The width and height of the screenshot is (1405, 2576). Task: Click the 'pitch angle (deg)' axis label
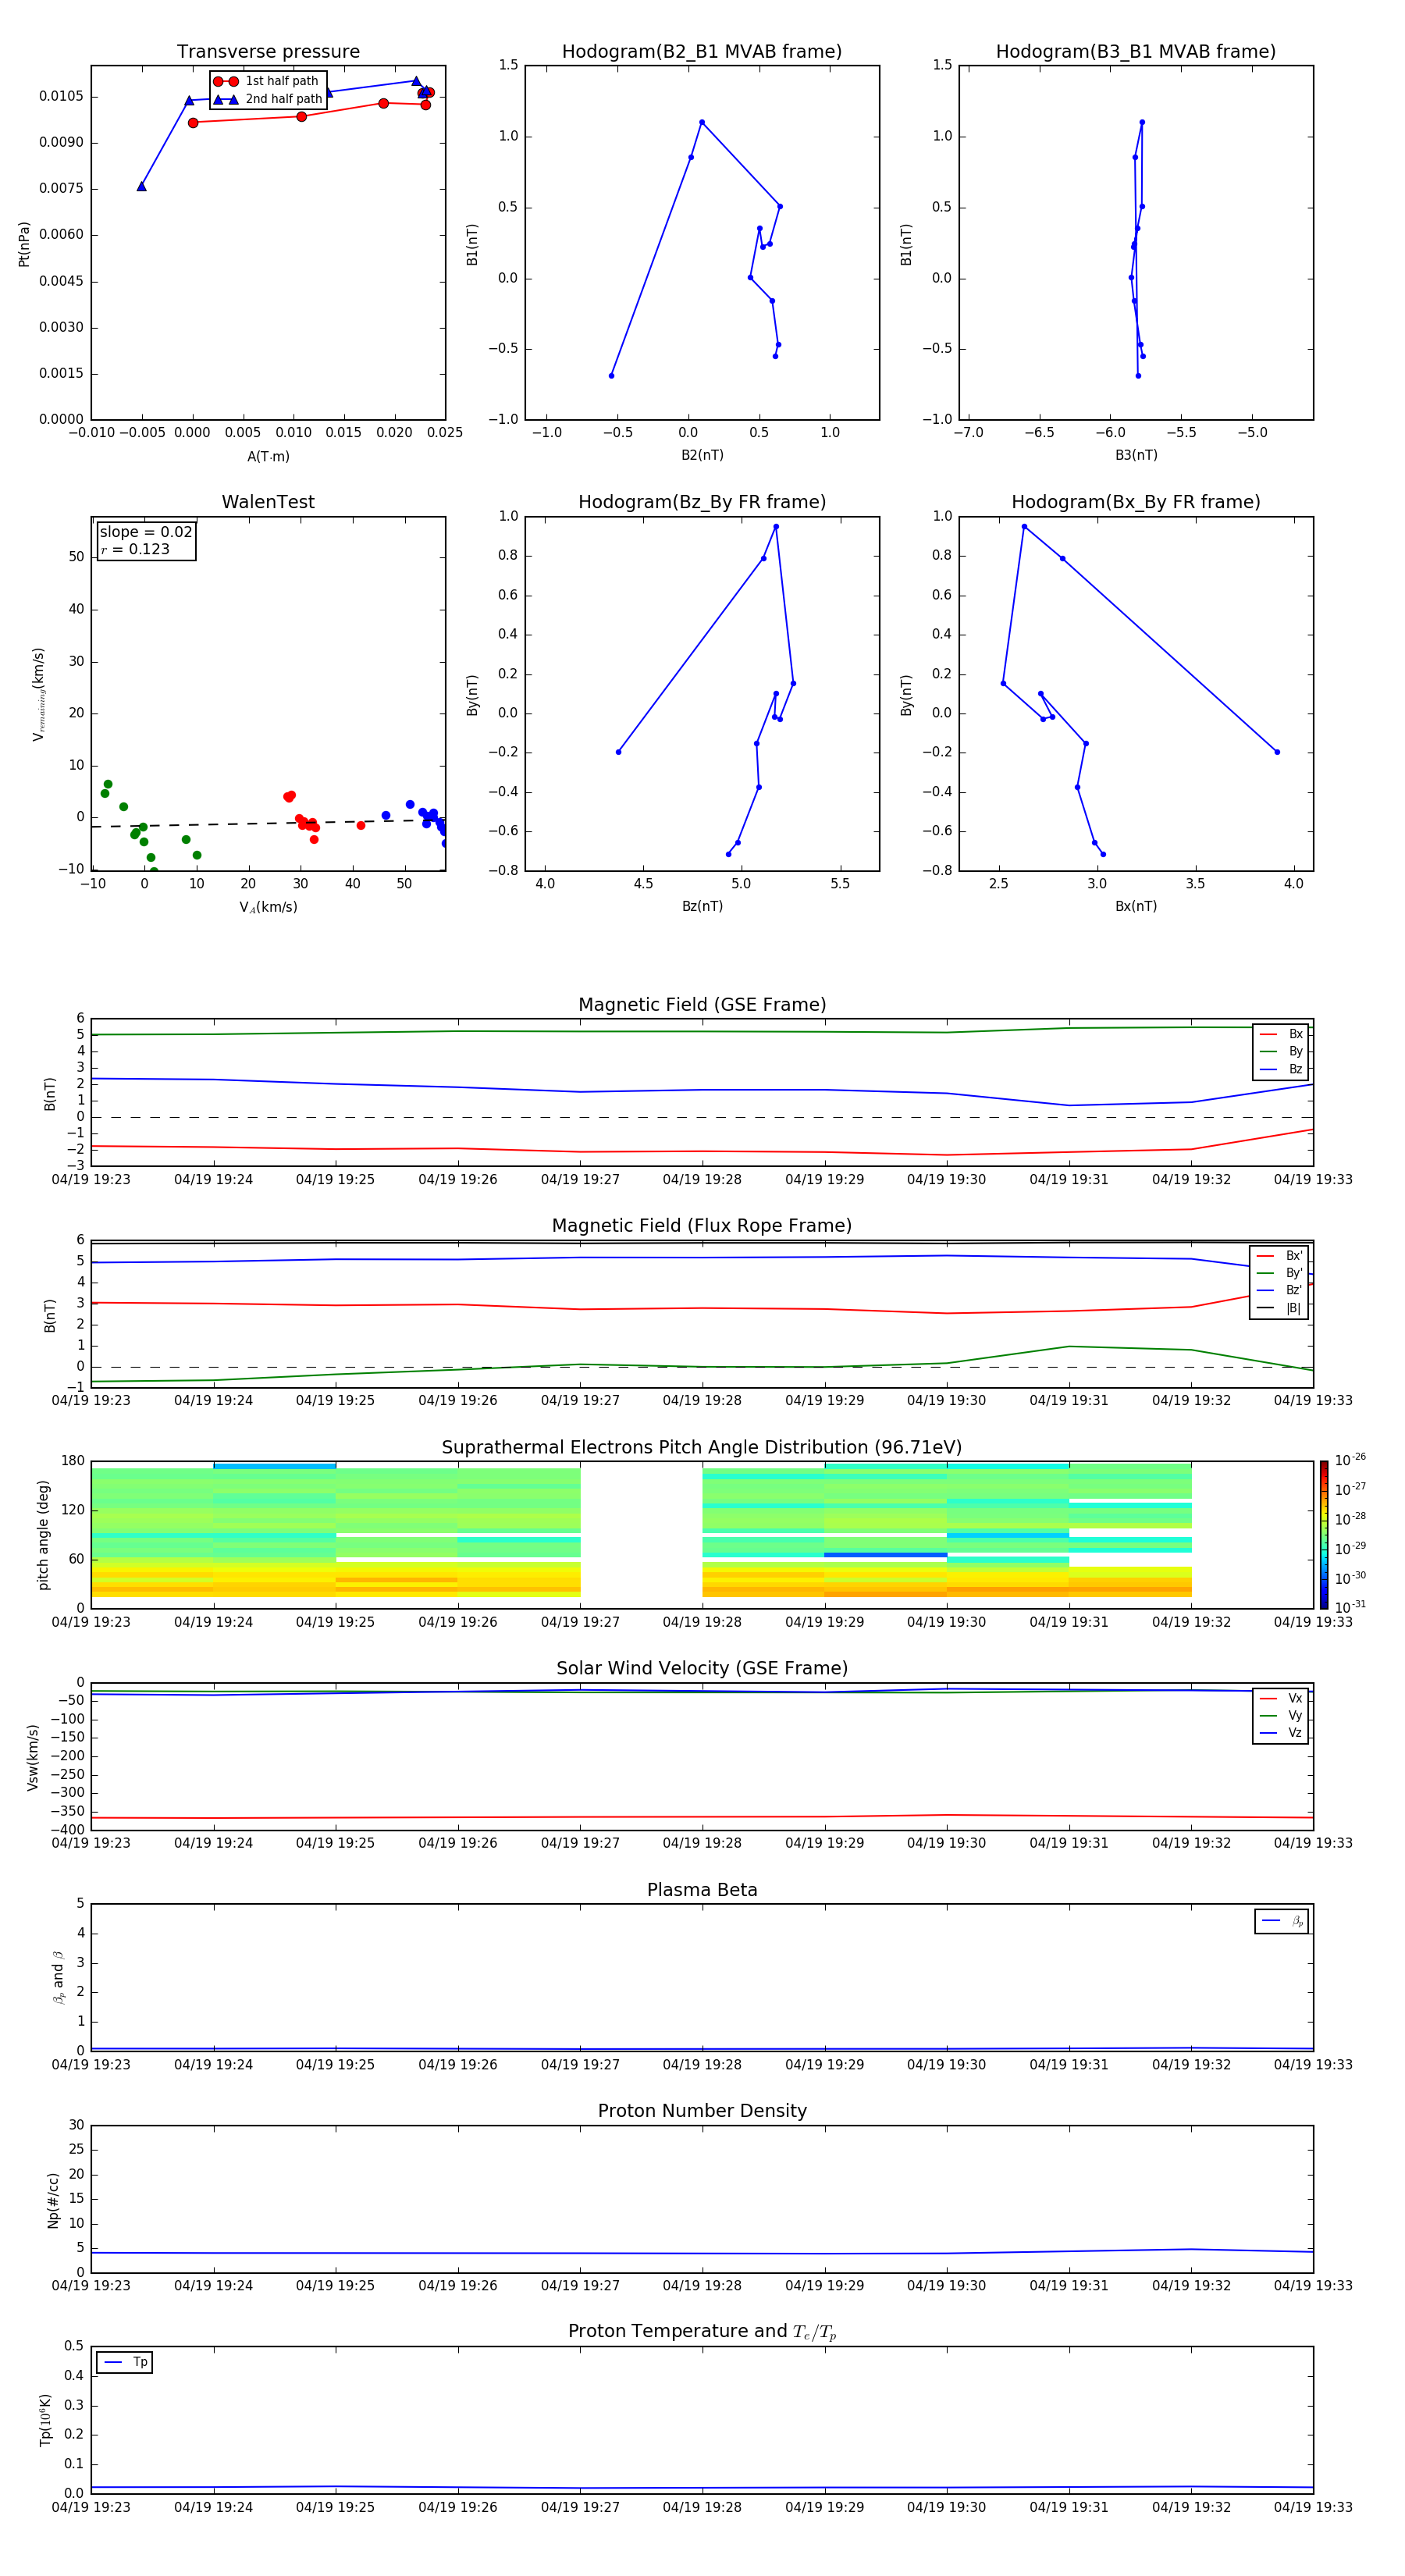point(43,1535)
